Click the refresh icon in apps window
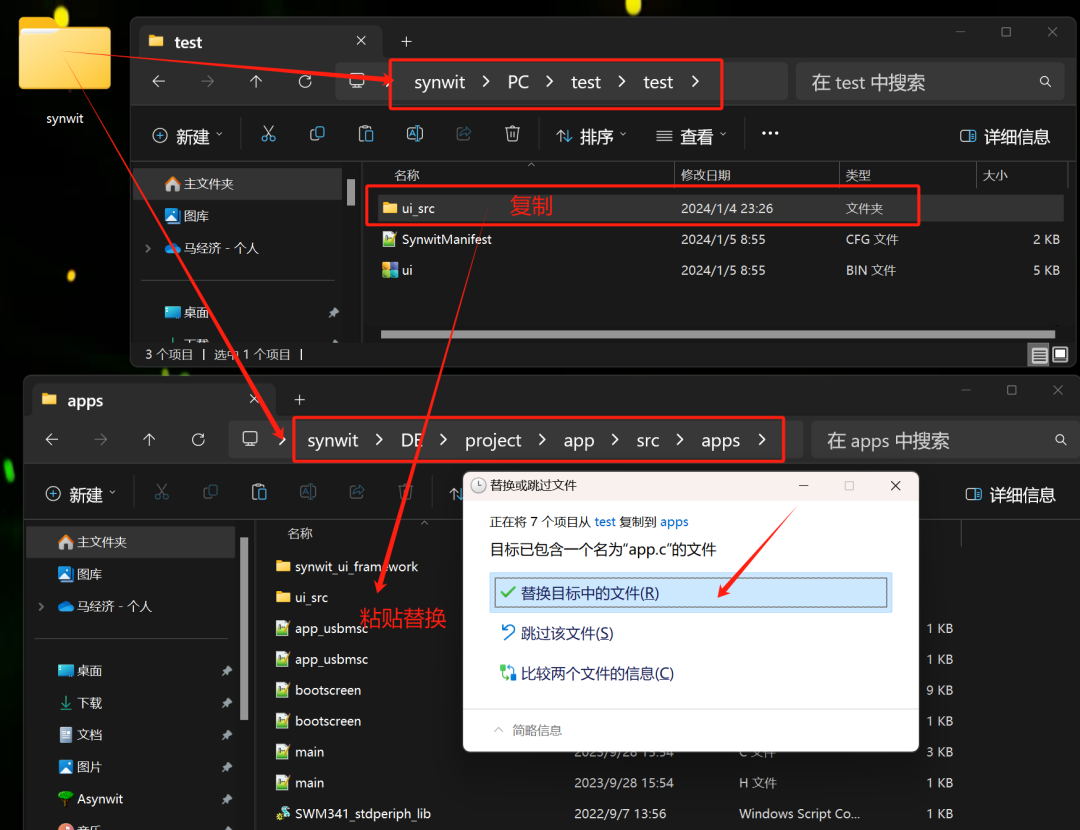 (x=198, y=439)
